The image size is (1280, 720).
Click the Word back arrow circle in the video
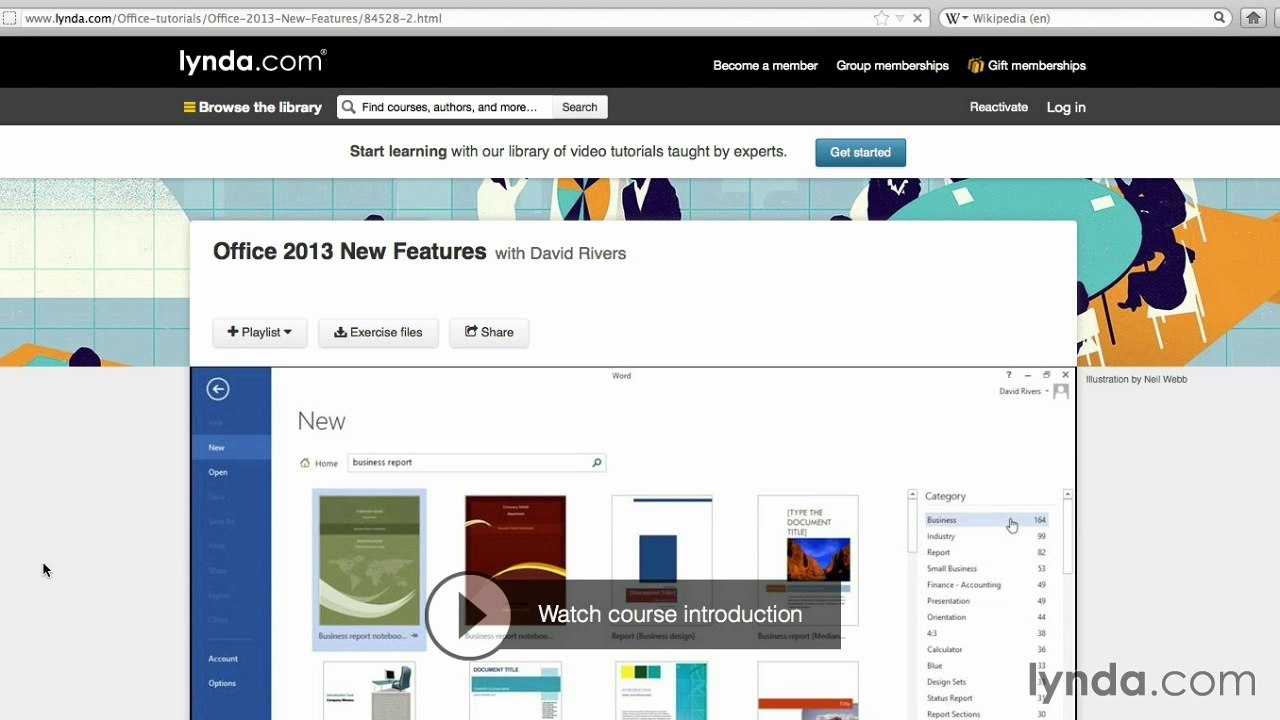click(x=218, y=389)
